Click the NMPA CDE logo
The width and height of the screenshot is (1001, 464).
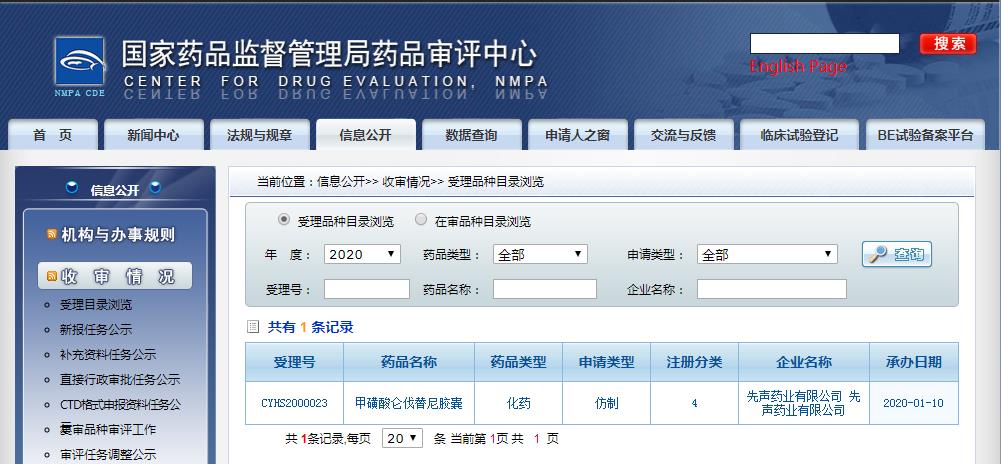(x=80, y=66)
